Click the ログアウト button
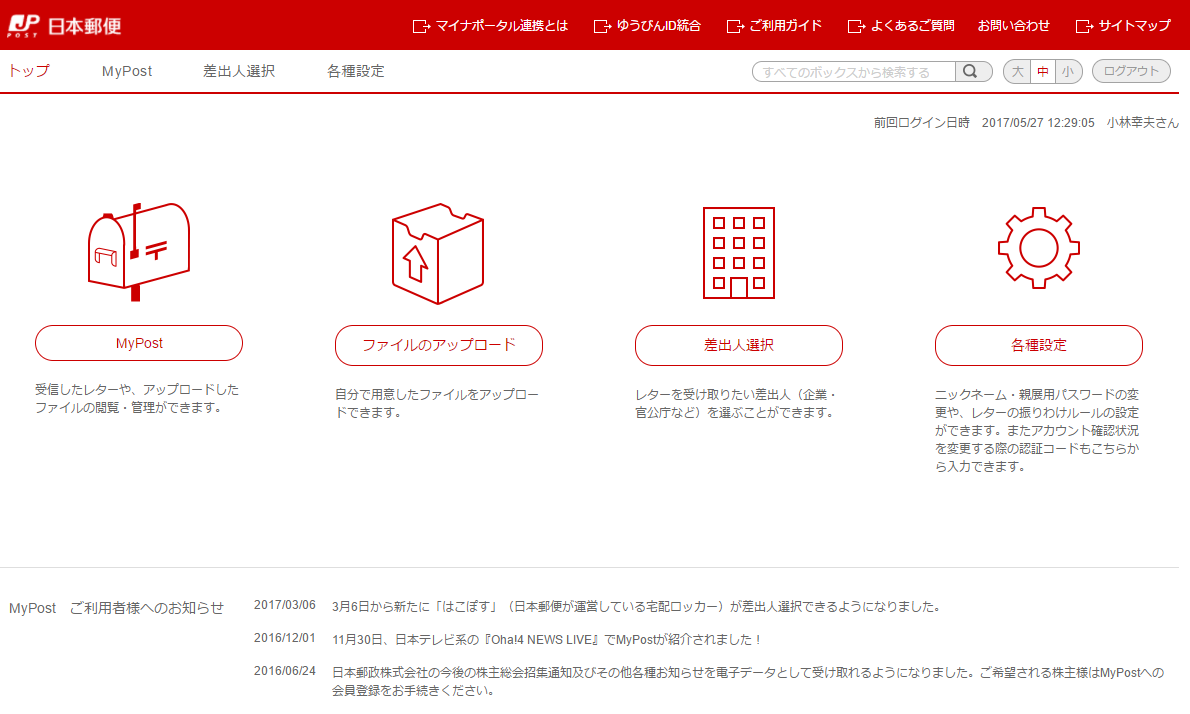Screen dimensions: 1190x714 click(1131, 71)
